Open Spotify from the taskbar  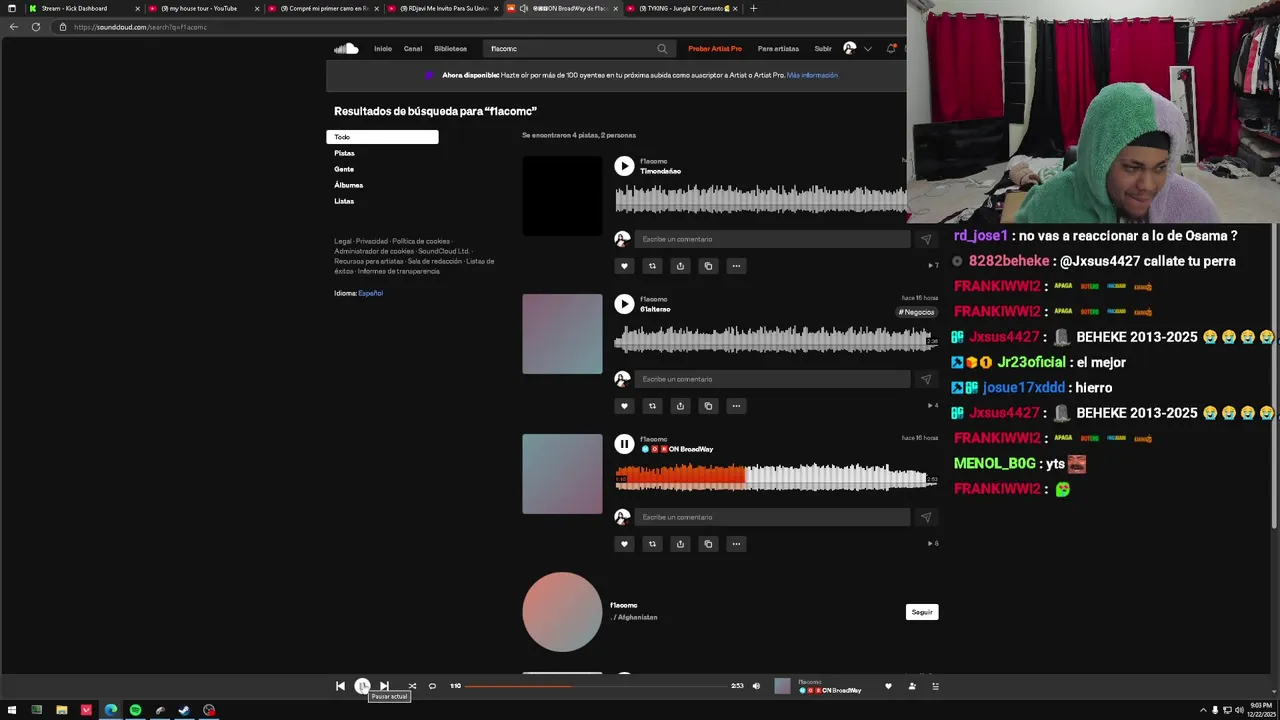pos(135,710)
